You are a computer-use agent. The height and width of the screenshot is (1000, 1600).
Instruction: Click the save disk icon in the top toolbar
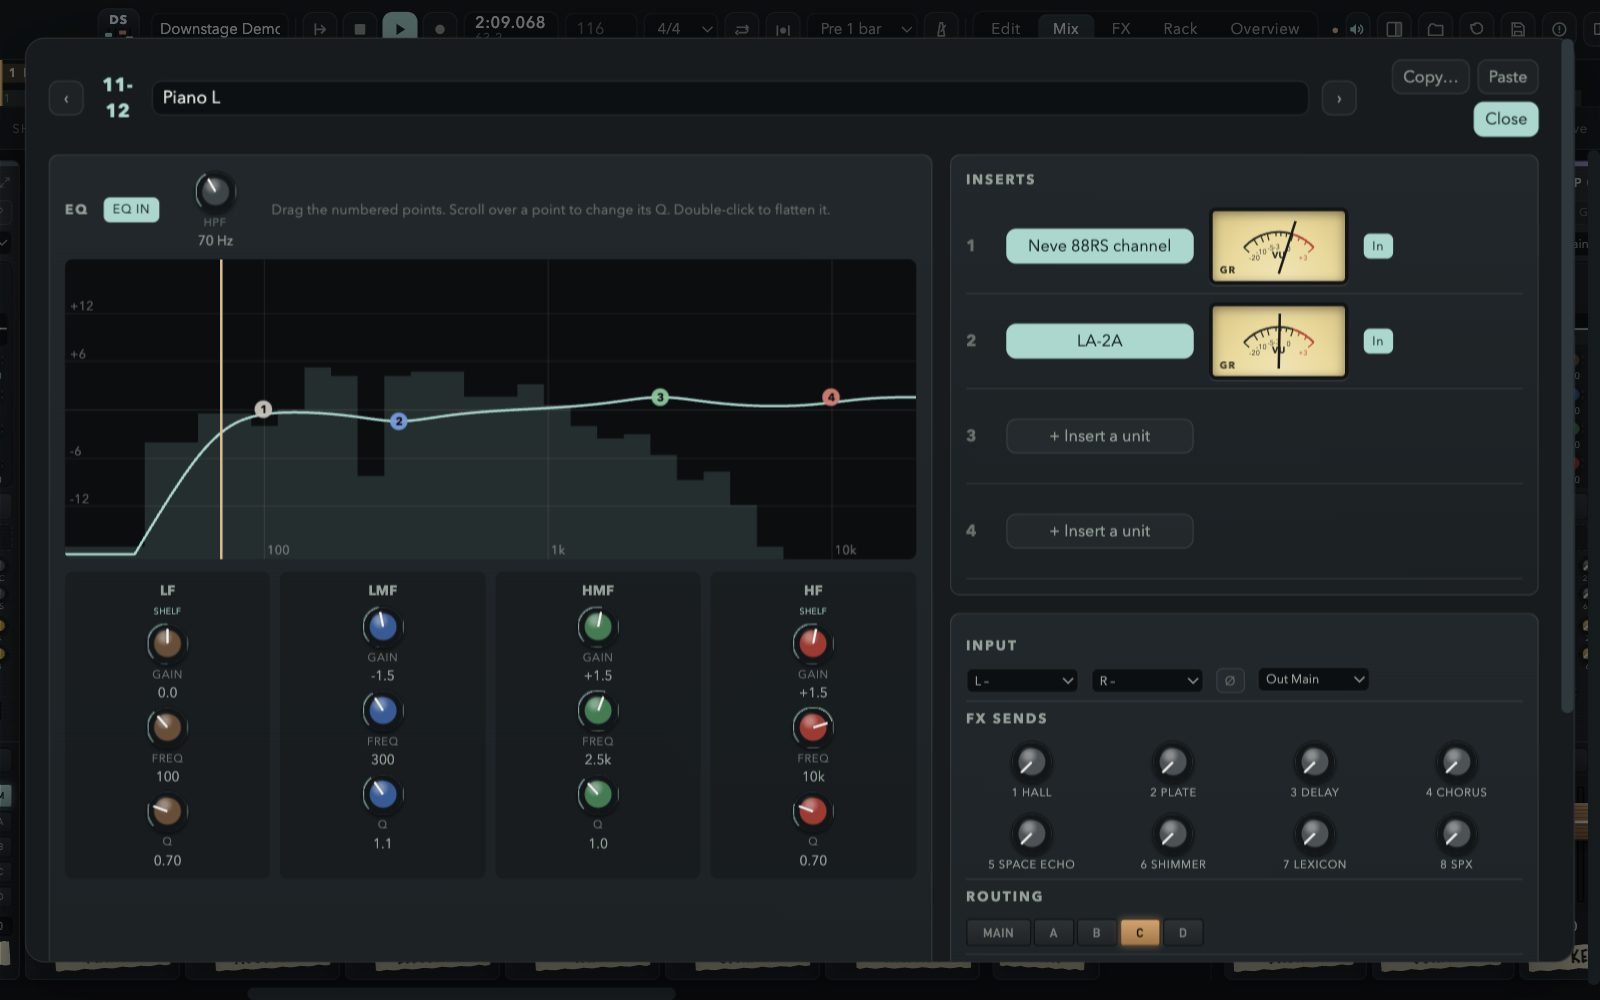(1518, 29)
